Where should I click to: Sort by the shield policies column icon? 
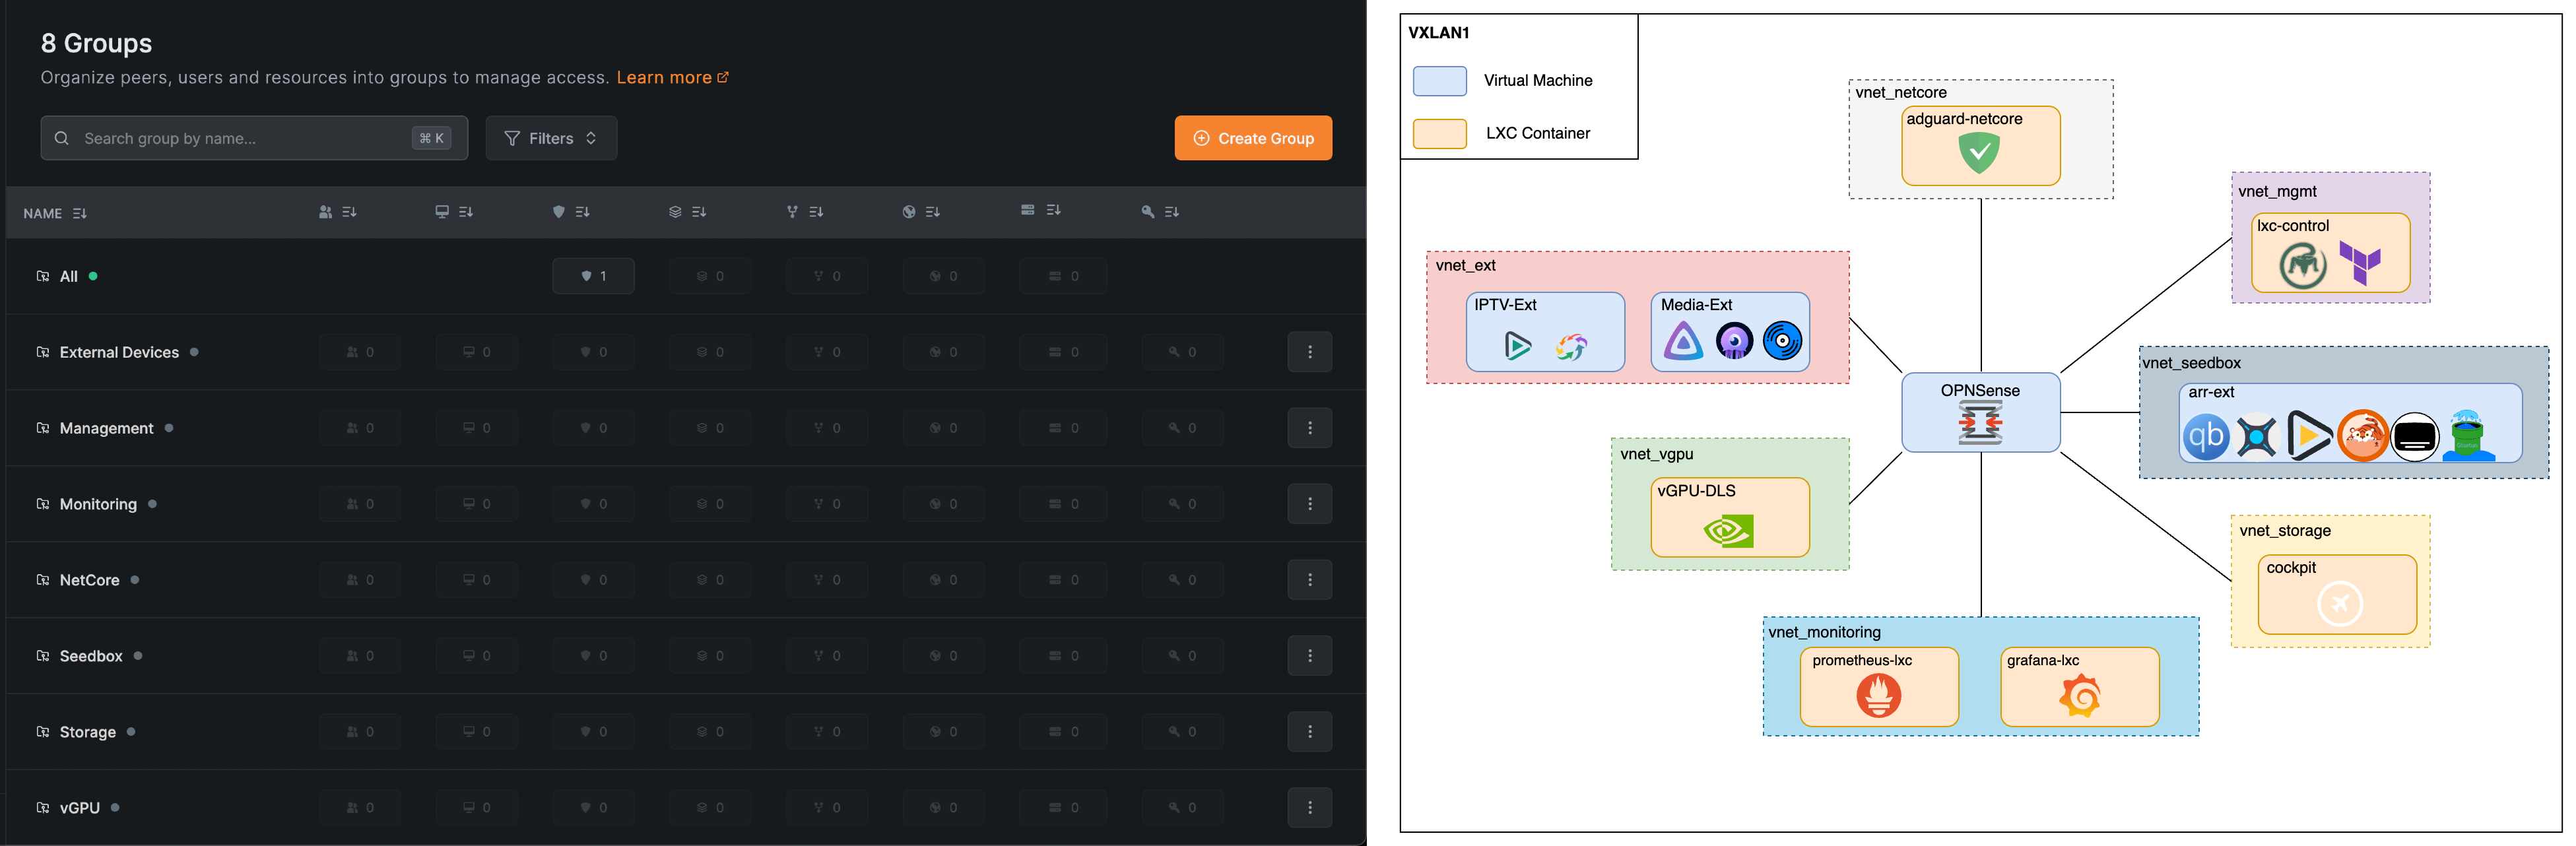[571, 212]
